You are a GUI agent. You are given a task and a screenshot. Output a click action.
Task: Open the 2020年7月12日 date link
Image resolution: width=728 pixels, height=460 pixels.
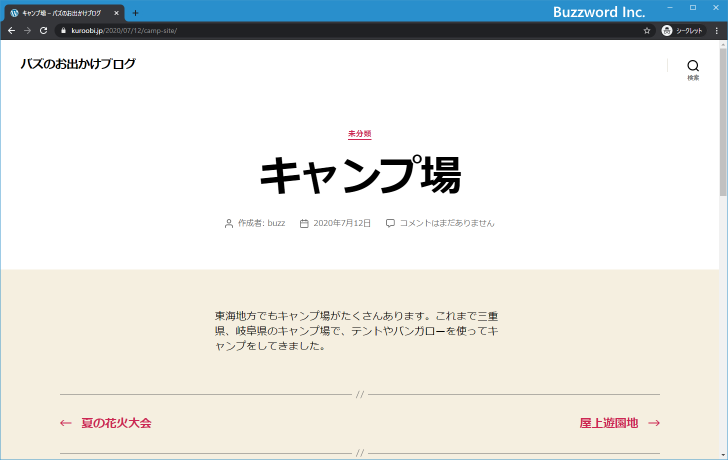342,223
